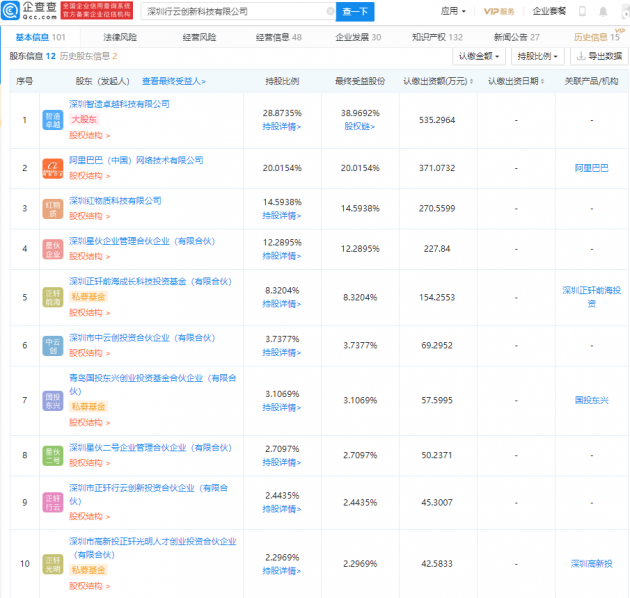Image resolution: width=630 pixels, height=598 pixels.
Task: Click 持股详情 under 14.5938%
Action: pyautogui.click(x=282, y=215)
